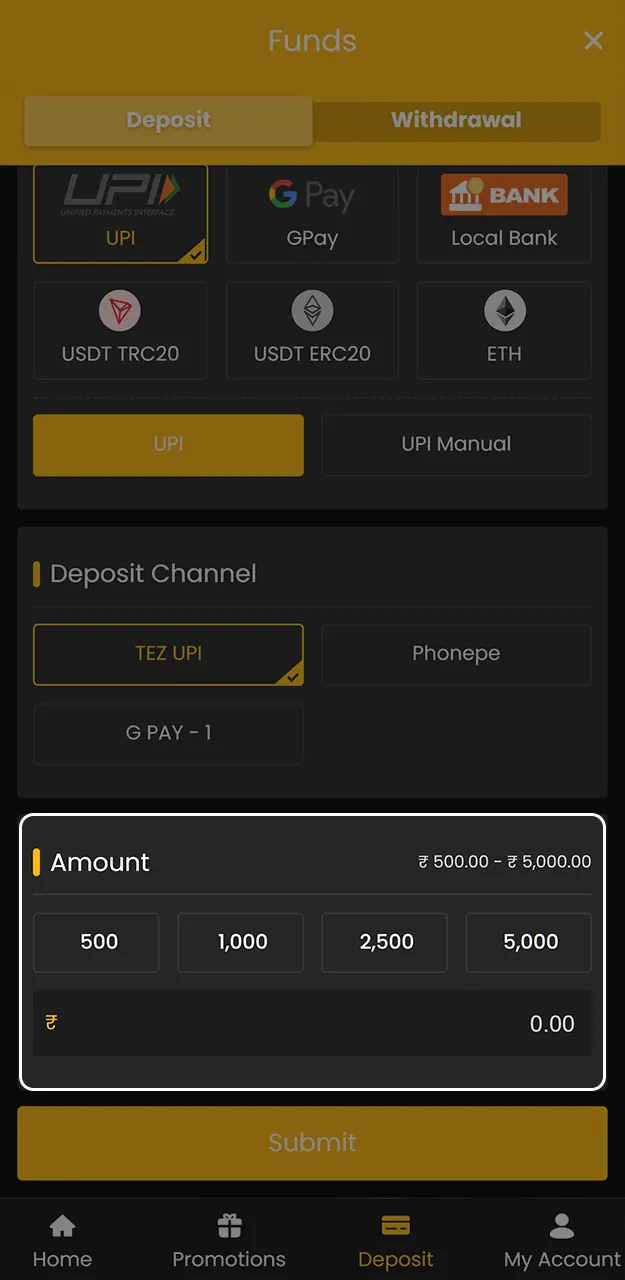Select the Deposit tab at top
This screenshot has height=1280, width=625.
click(168, 120)
